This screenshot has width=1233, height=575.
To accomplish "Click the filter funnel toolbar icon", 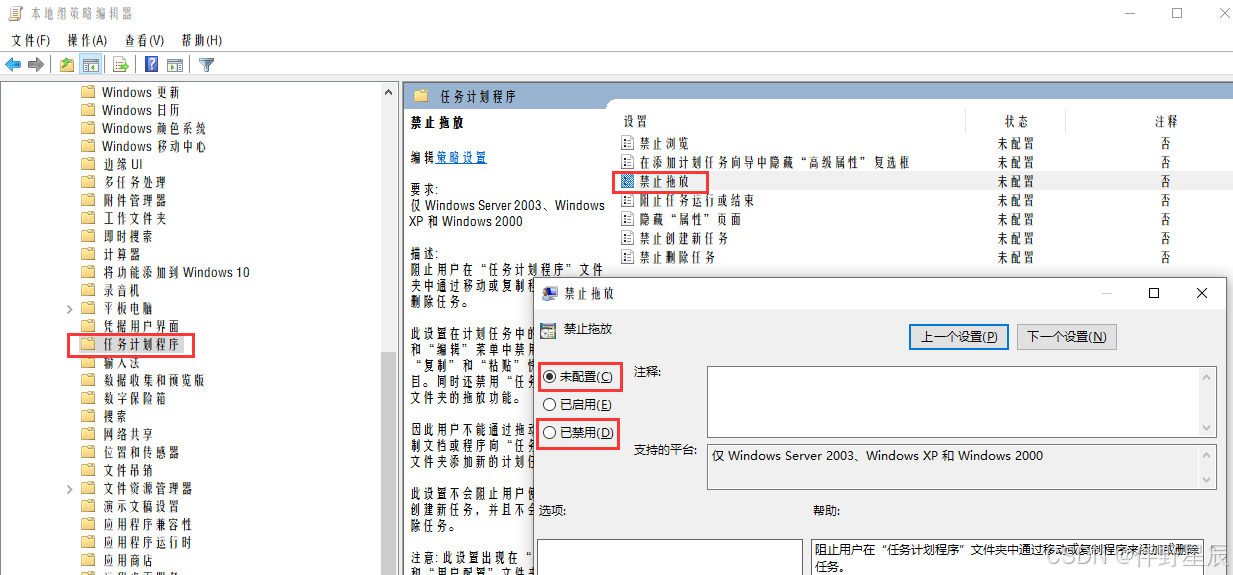I will click(x=206, y=65).
